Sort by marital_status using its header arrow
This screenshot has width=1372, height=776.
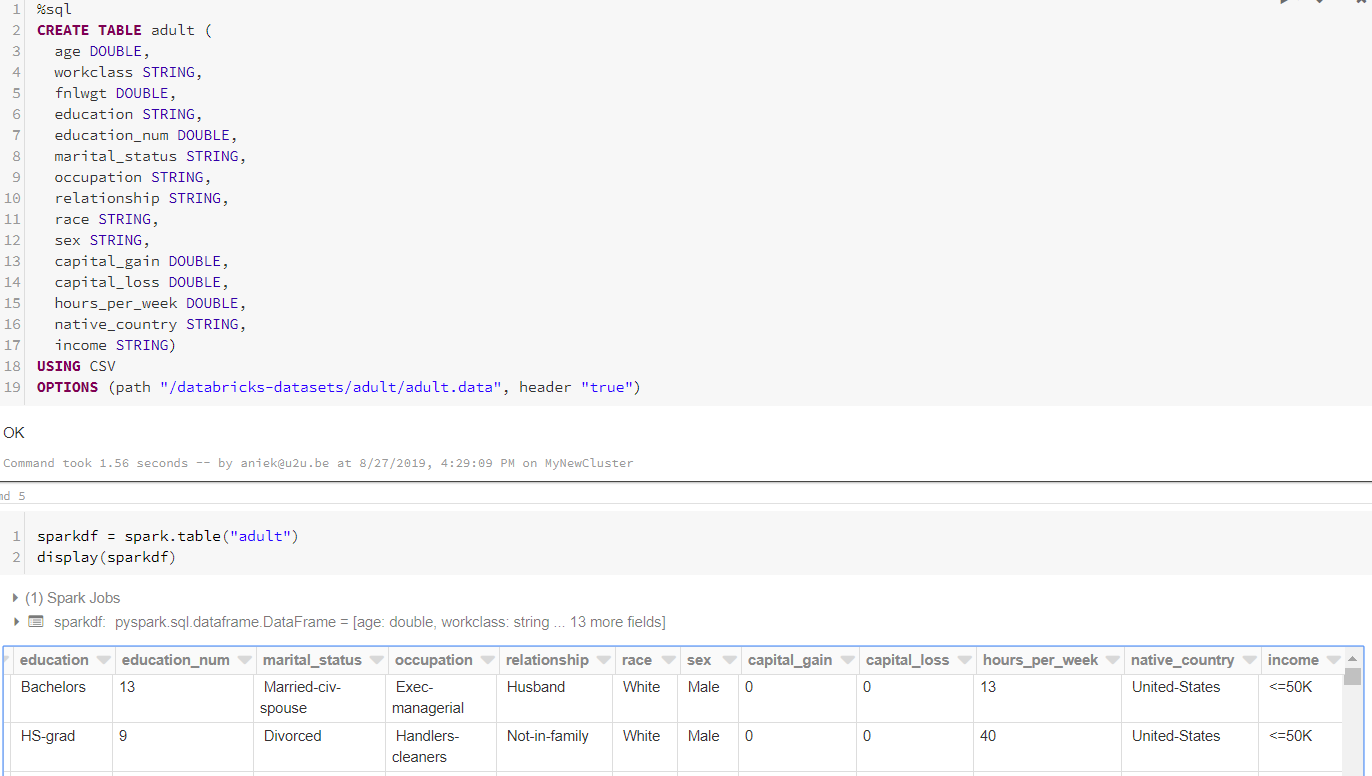[375, 661]
